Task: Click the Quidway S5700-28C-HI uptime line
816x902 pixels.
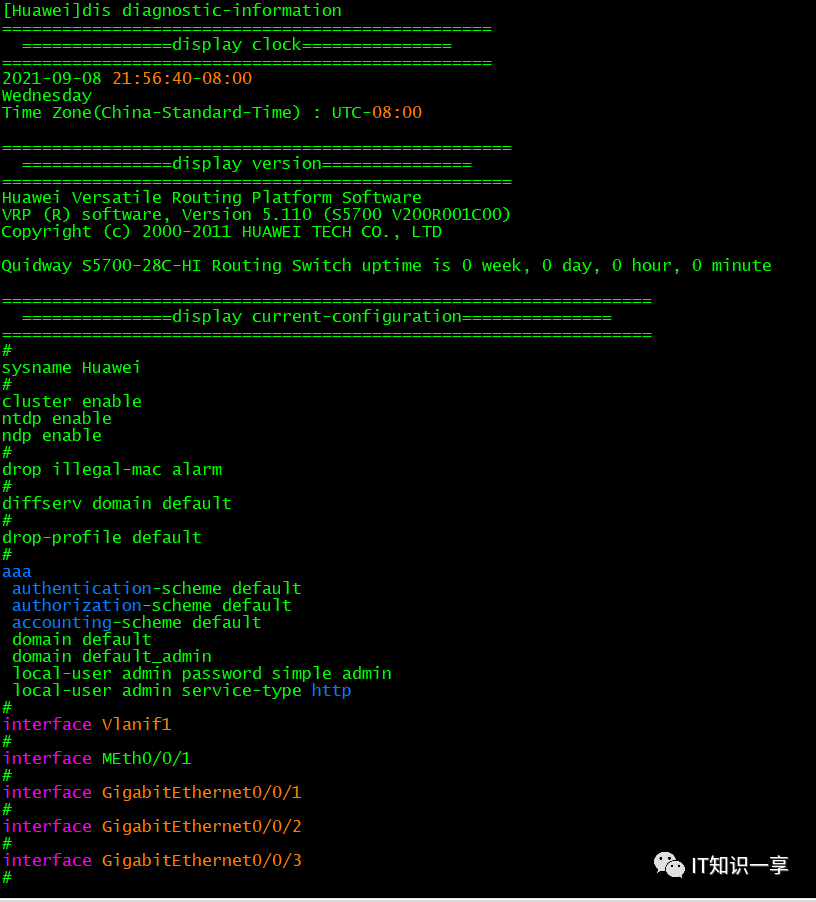Action: [x=386, y=266]
